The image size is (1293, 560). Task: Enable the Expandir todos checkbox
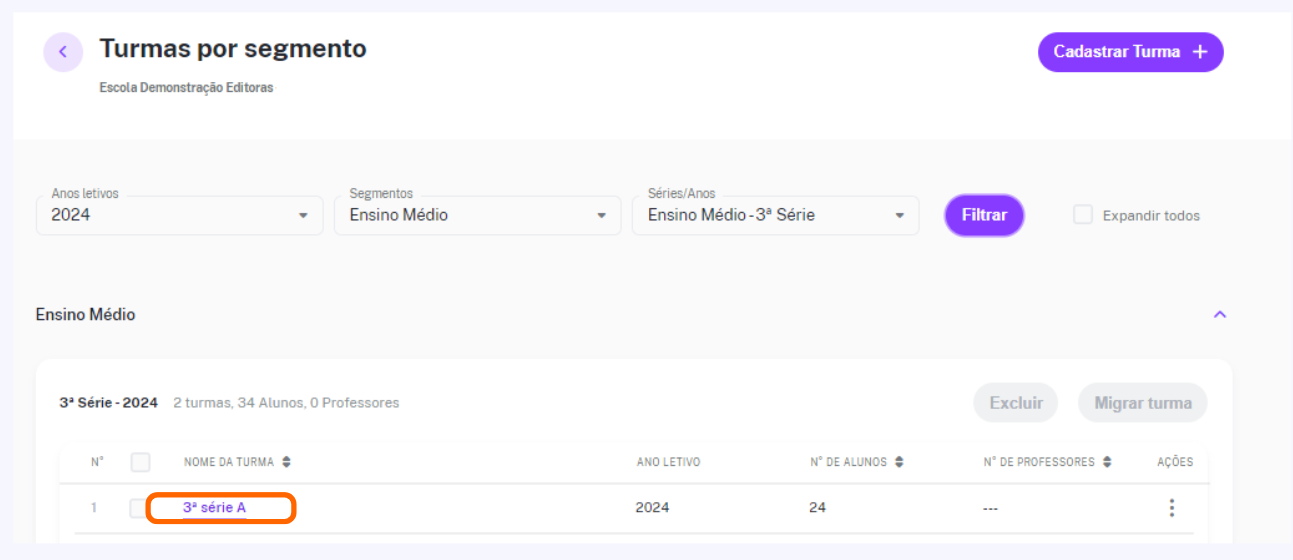click(x=1083, y=214)
